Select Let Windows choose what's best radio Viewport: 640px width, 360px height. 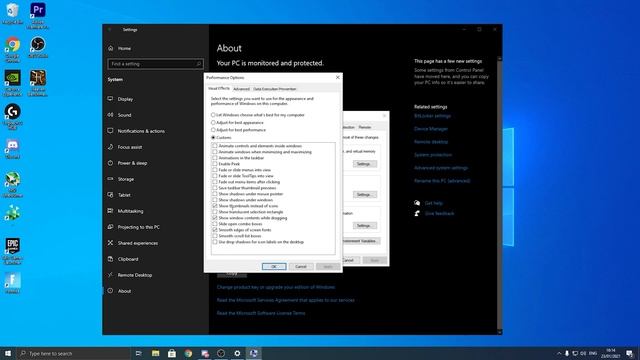click(x=213, y=115)
